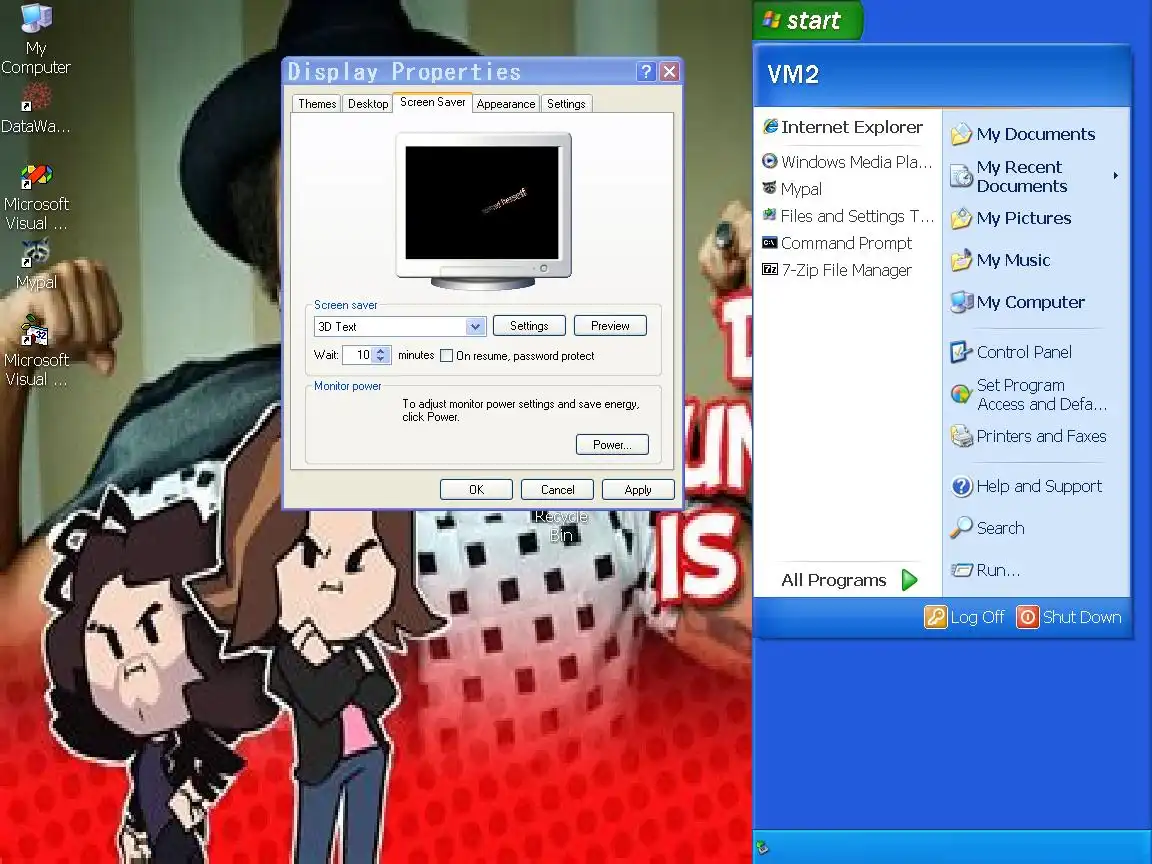Select the Screen Saver tab
The image size is (1152, 864).
(433, 102)
